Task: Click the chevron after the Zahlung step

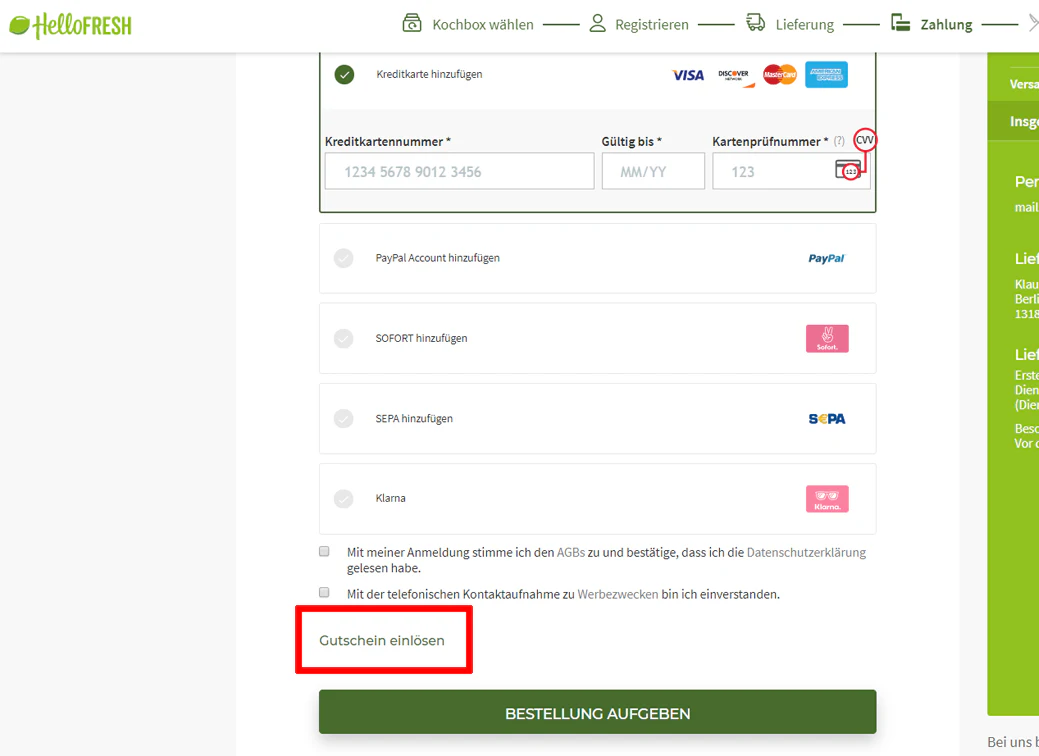Action: (1031, 23)
